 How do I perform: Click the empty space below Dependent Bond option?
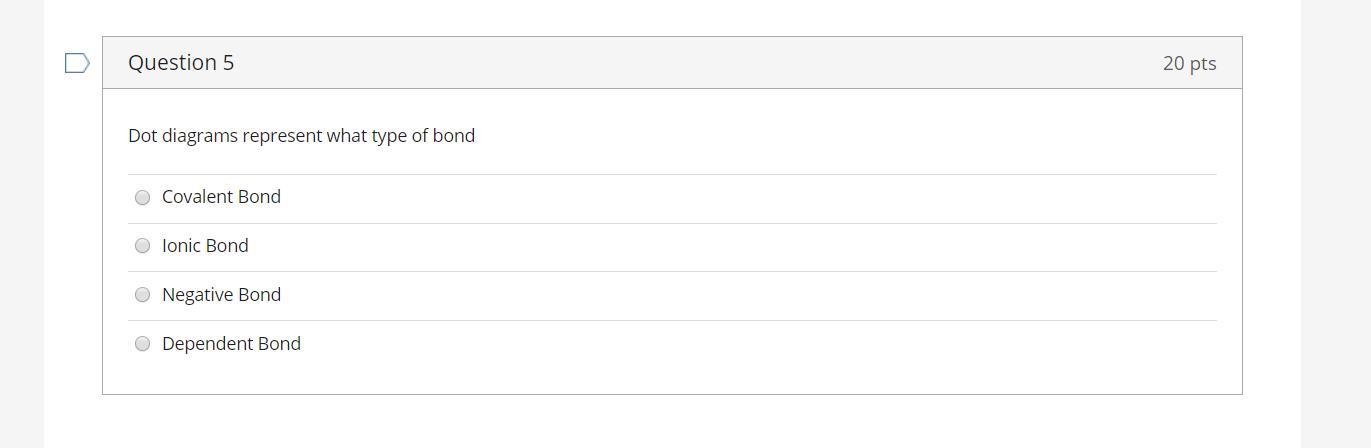tap(672, 377)
